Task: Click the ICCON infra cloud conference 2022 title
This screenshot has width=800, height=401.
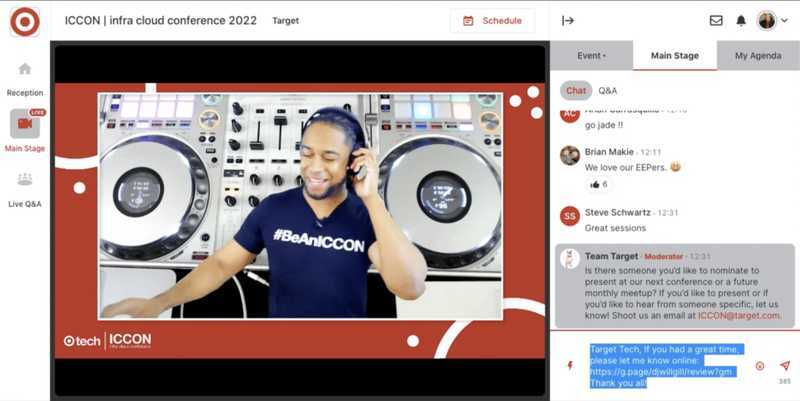Action: (161, 20)
